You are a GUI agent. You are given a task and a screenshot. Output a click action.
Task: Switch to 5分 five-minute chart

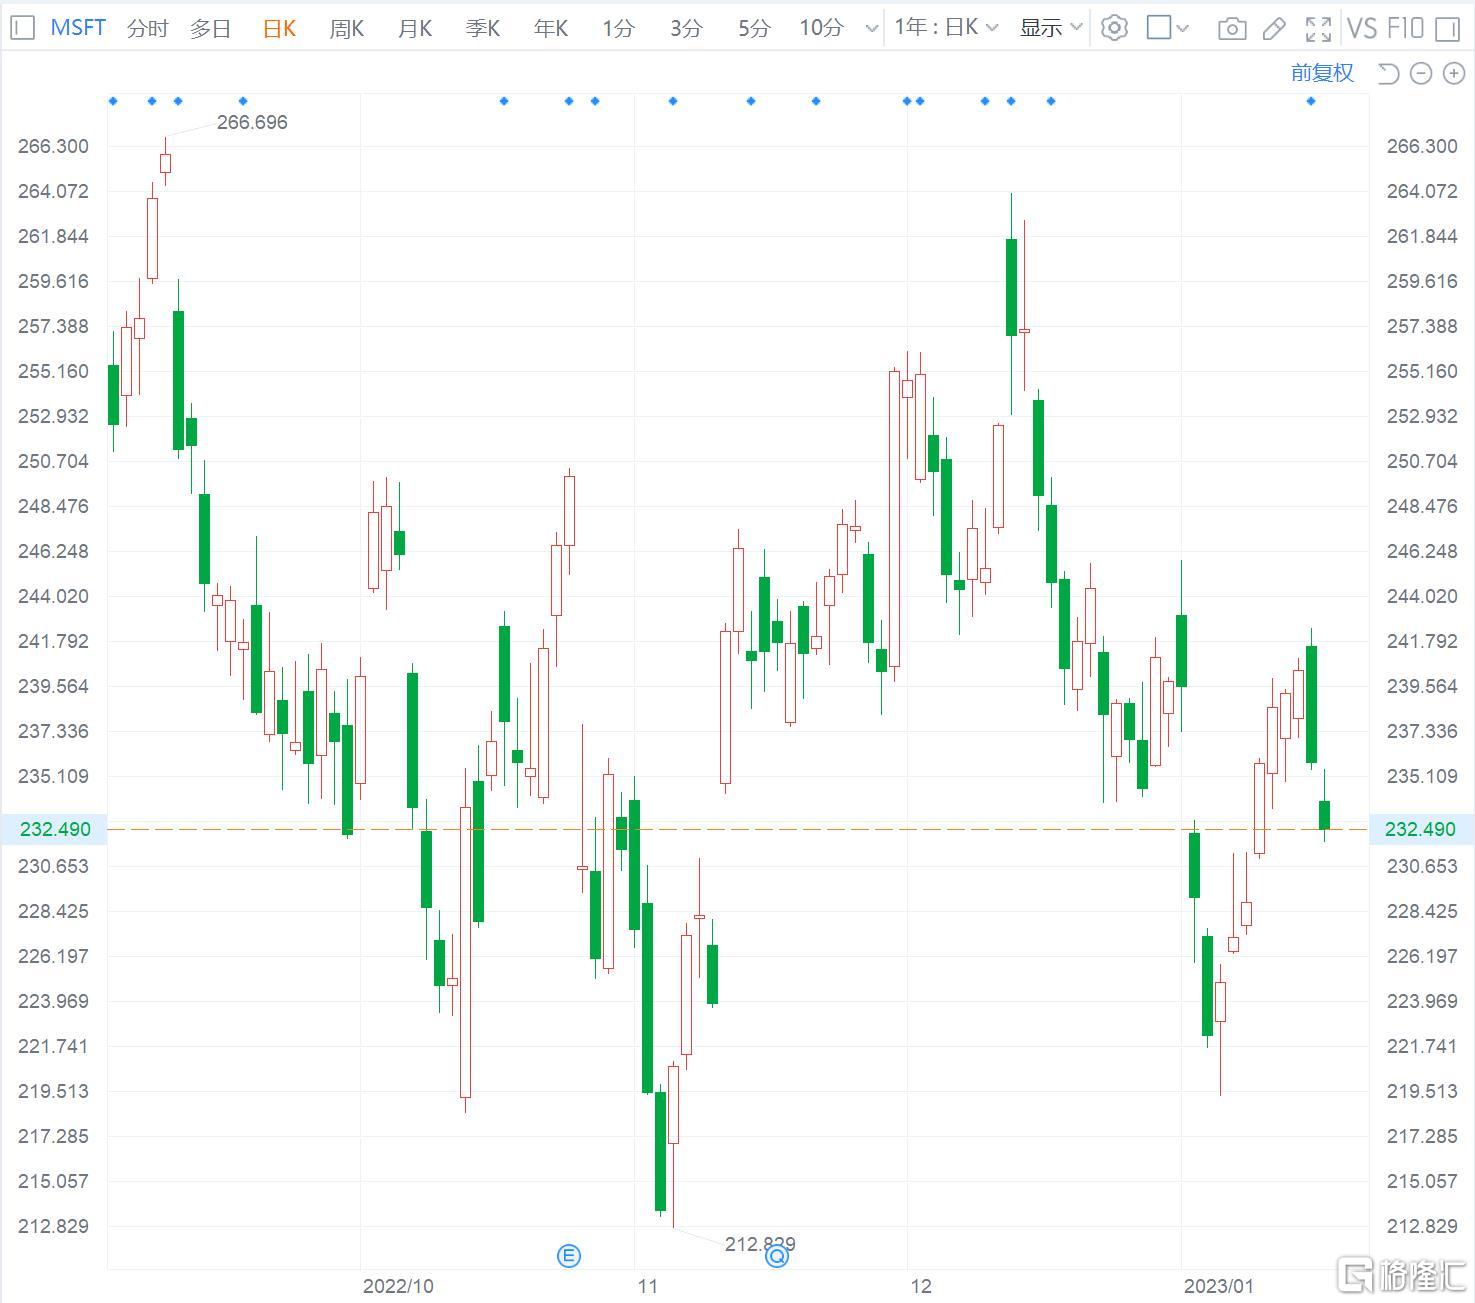[754, 28]
